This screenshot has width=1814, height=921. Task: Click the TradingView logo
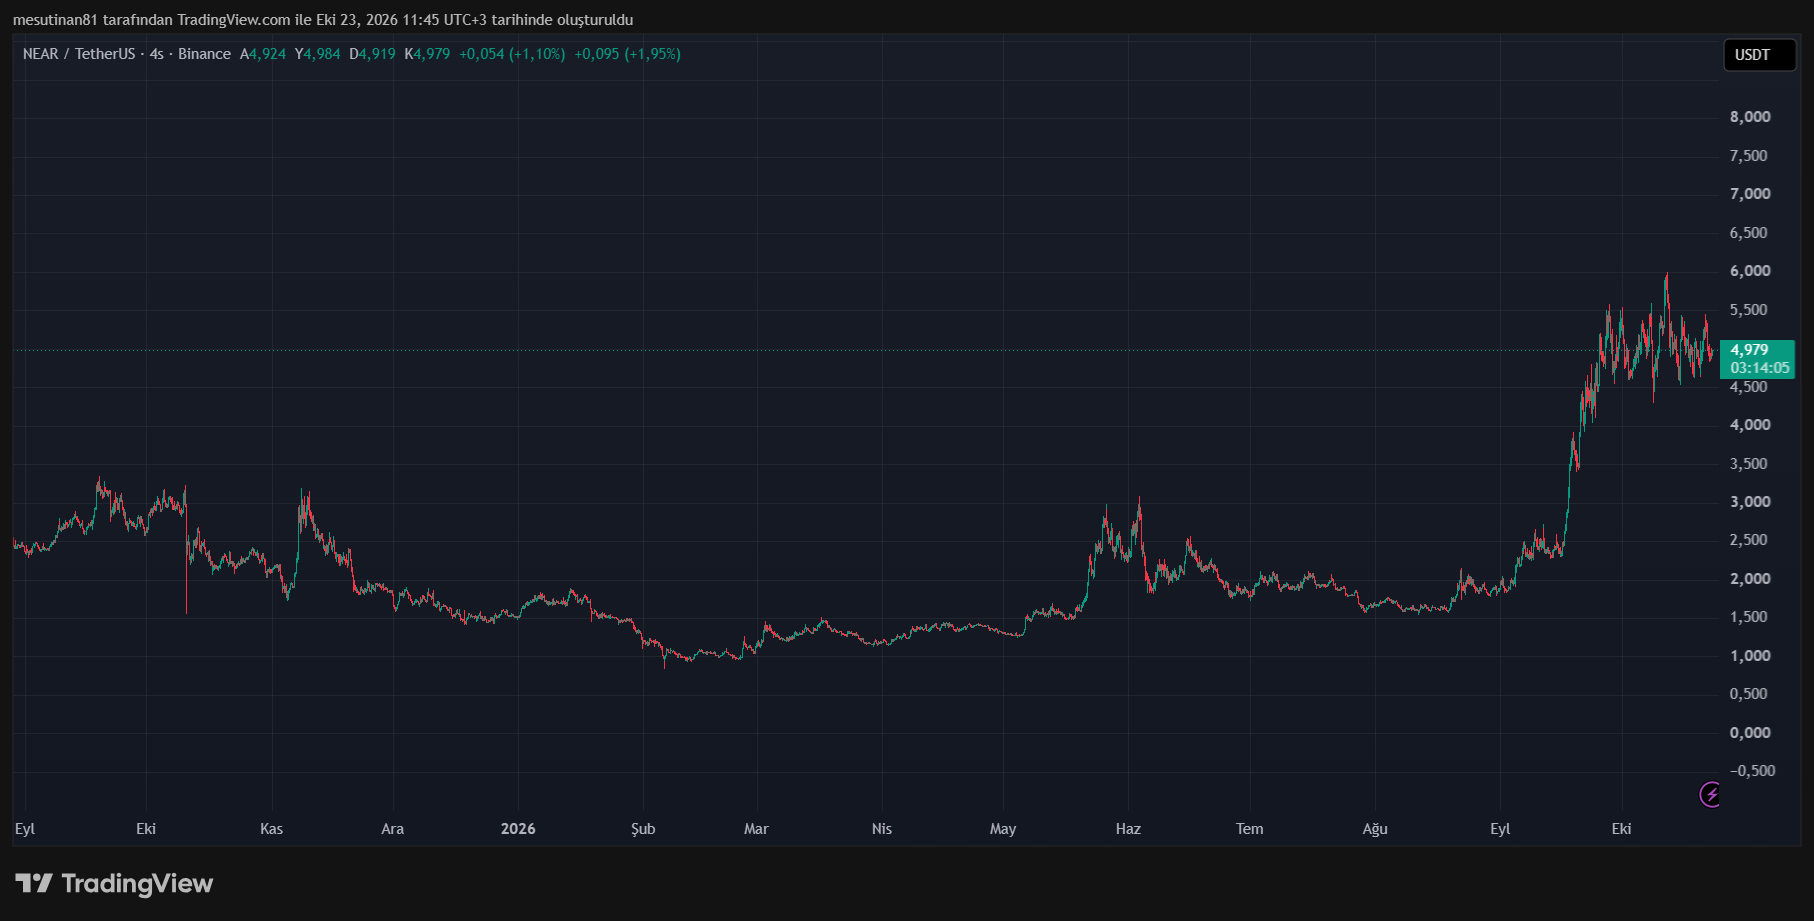[x=114, y=883]
